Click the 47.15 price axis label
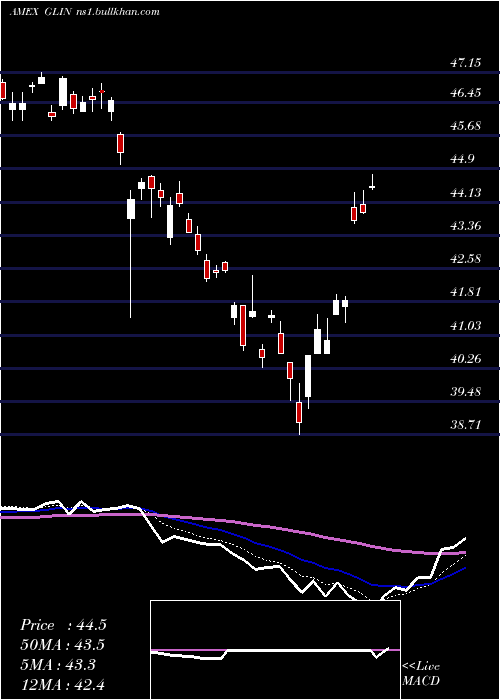Viewport: 500px width, 700px height. tap(465, 62)
